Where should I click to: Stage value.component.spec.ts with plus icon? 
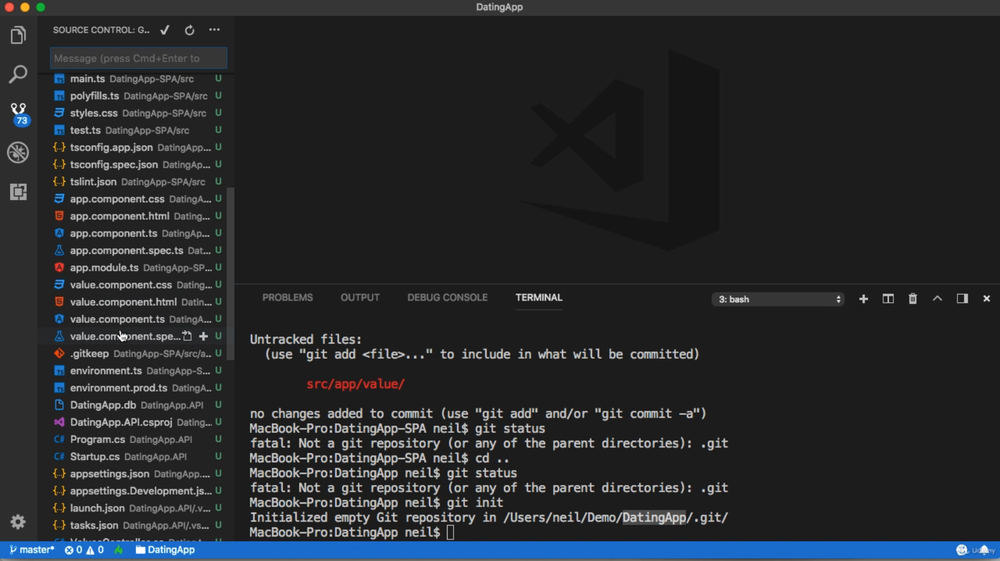pos(203,336)
